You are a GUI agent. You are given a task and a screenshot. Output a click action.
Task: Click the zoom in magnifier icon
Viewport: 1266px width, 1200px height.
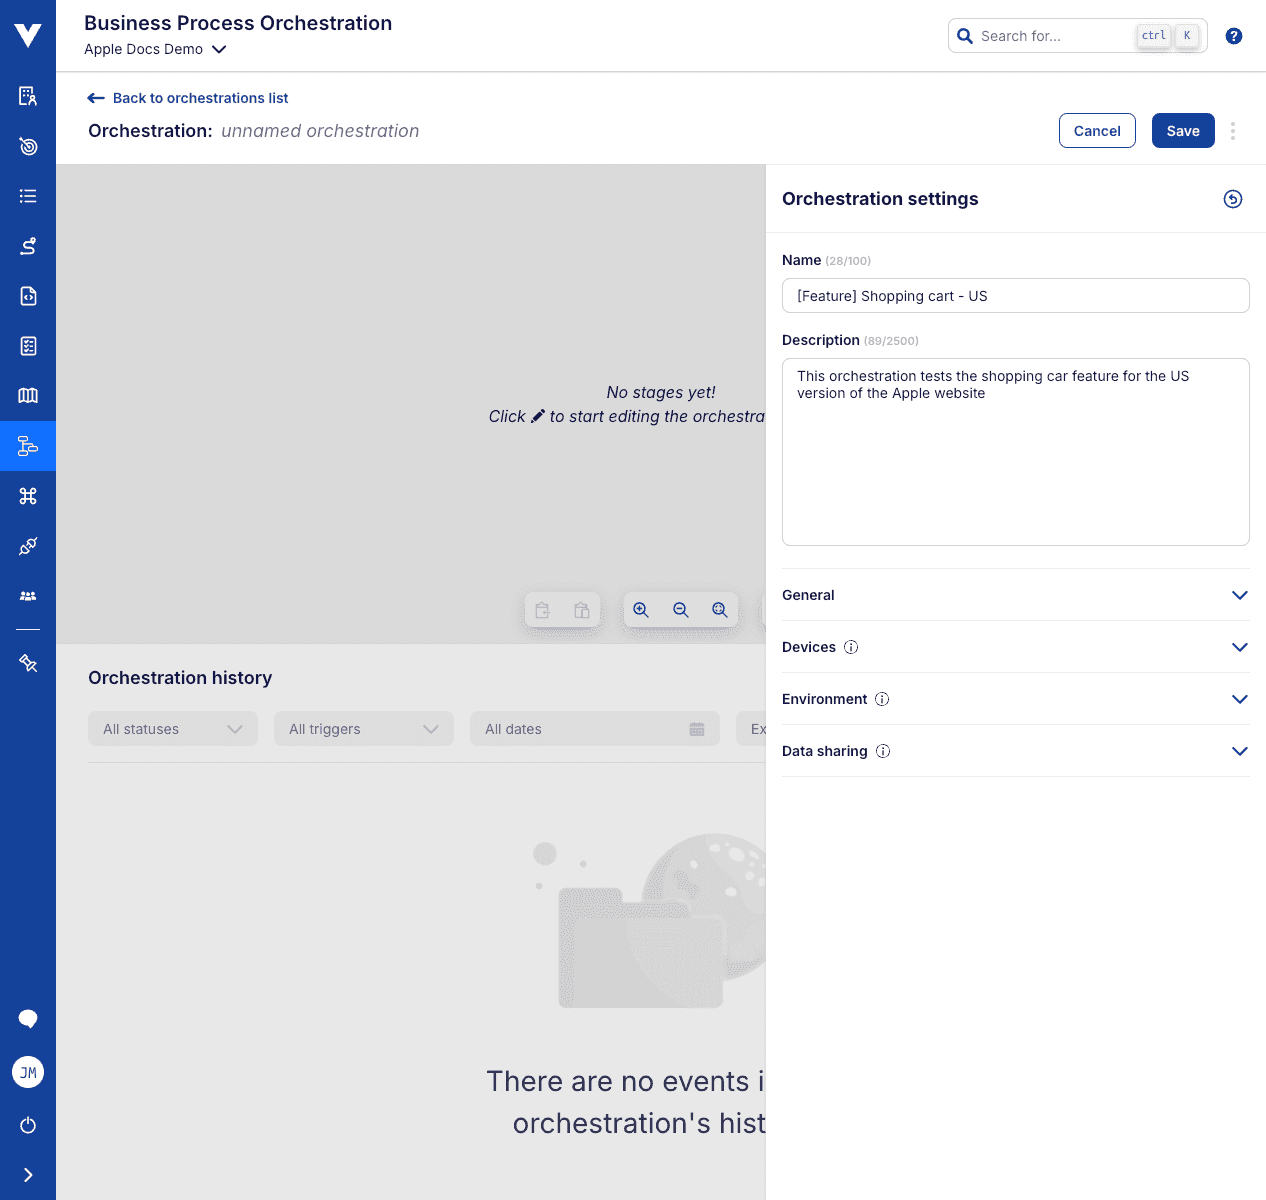[641, 610]
